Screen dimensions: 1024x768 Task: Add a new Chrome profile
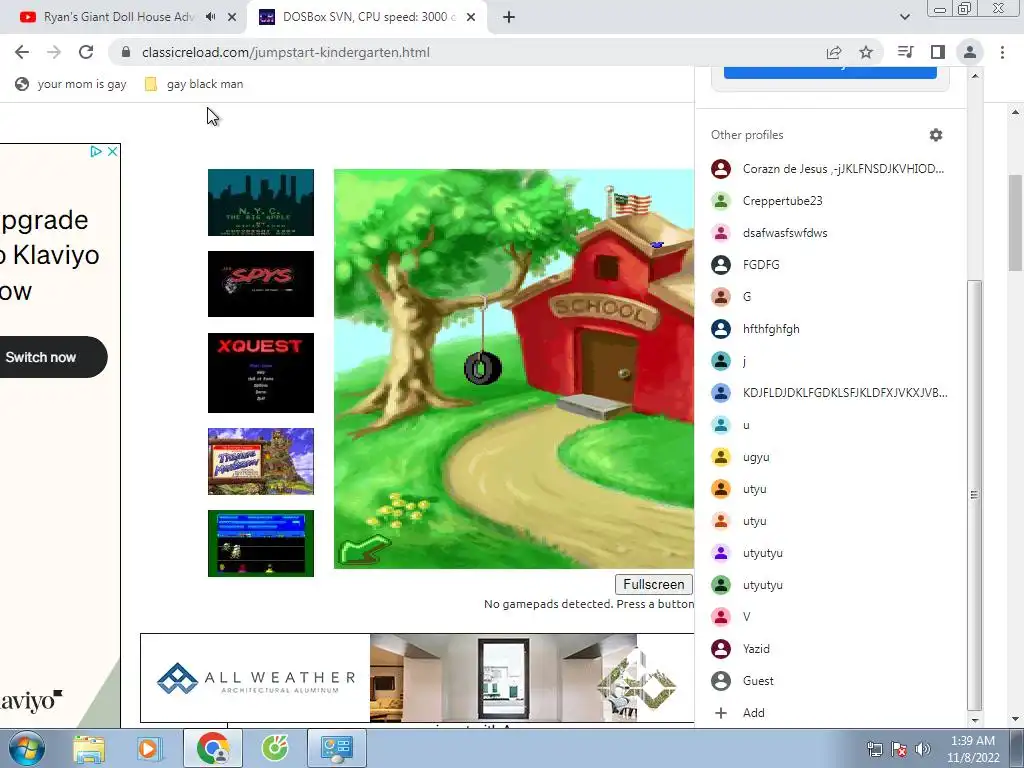point(830,712)
